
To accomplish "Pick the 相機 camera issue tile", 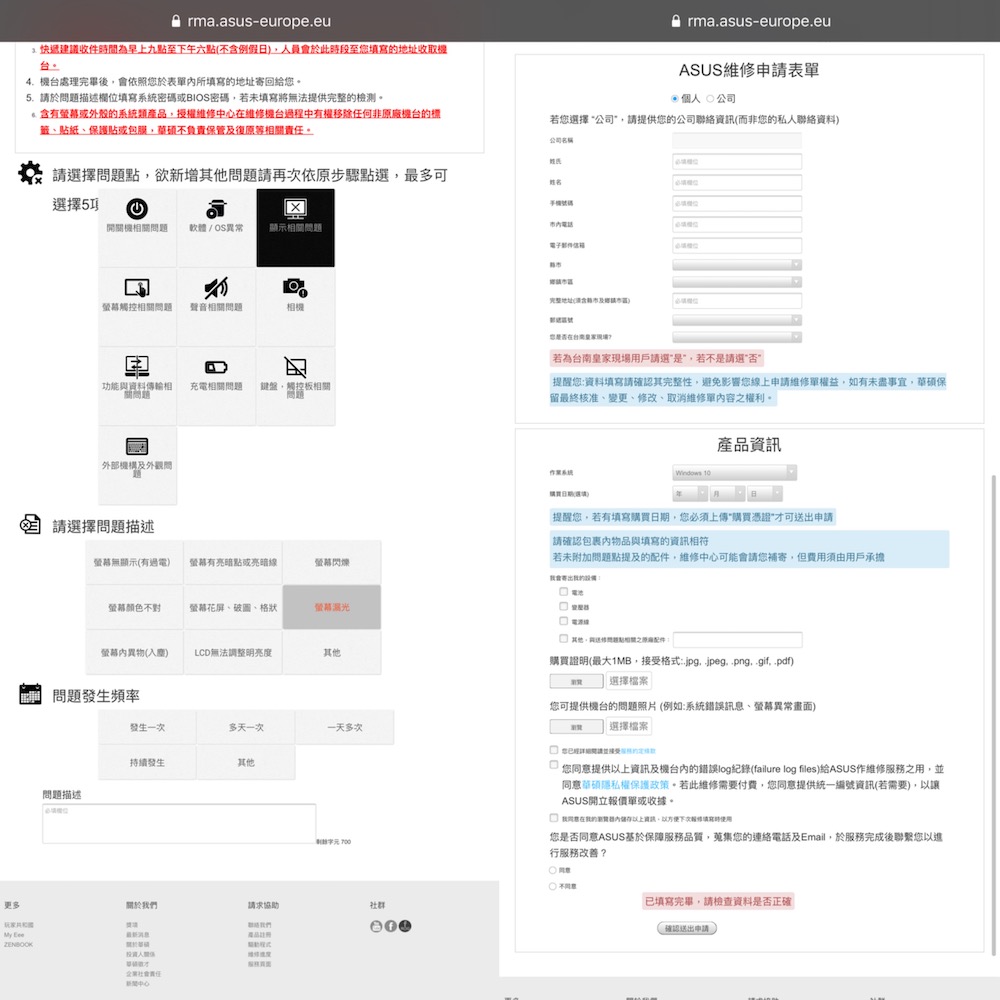I will (295, 307).
